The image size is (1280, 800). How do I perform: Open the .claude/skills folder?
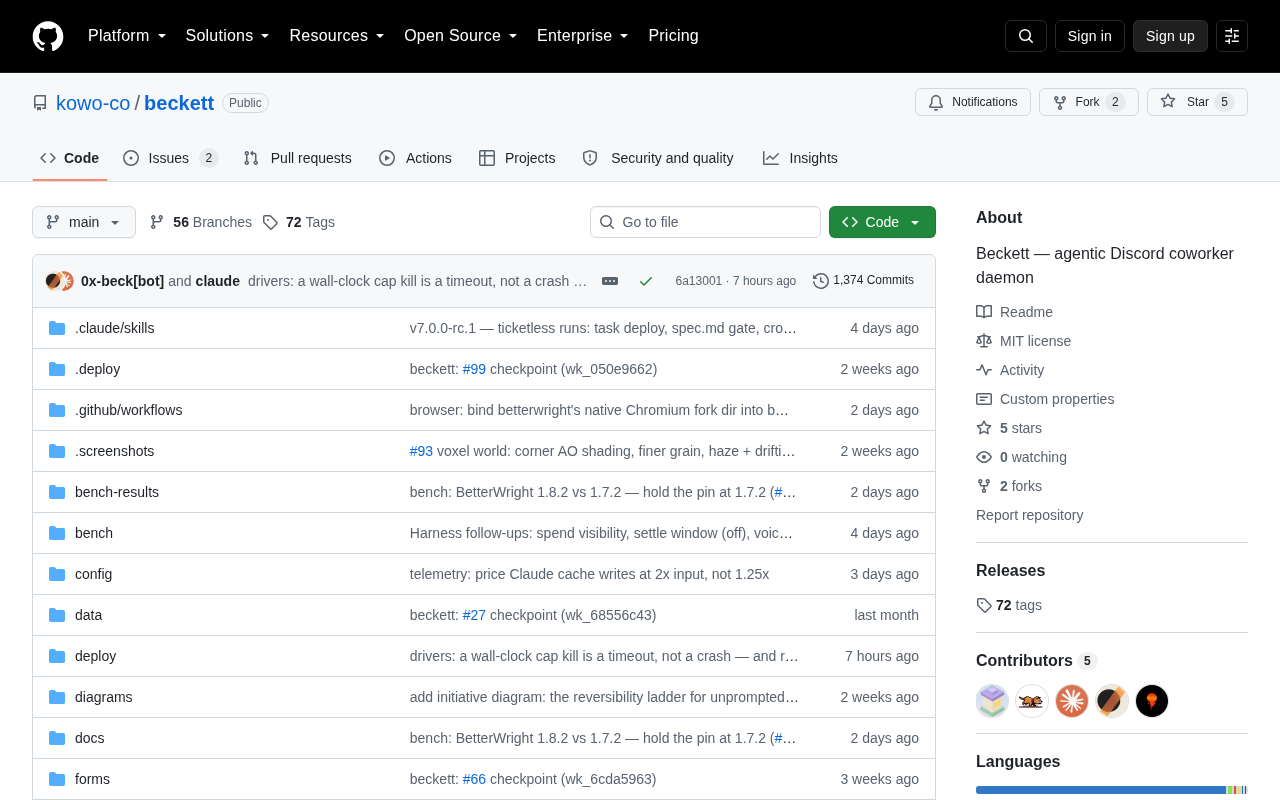tap(114, 328)
